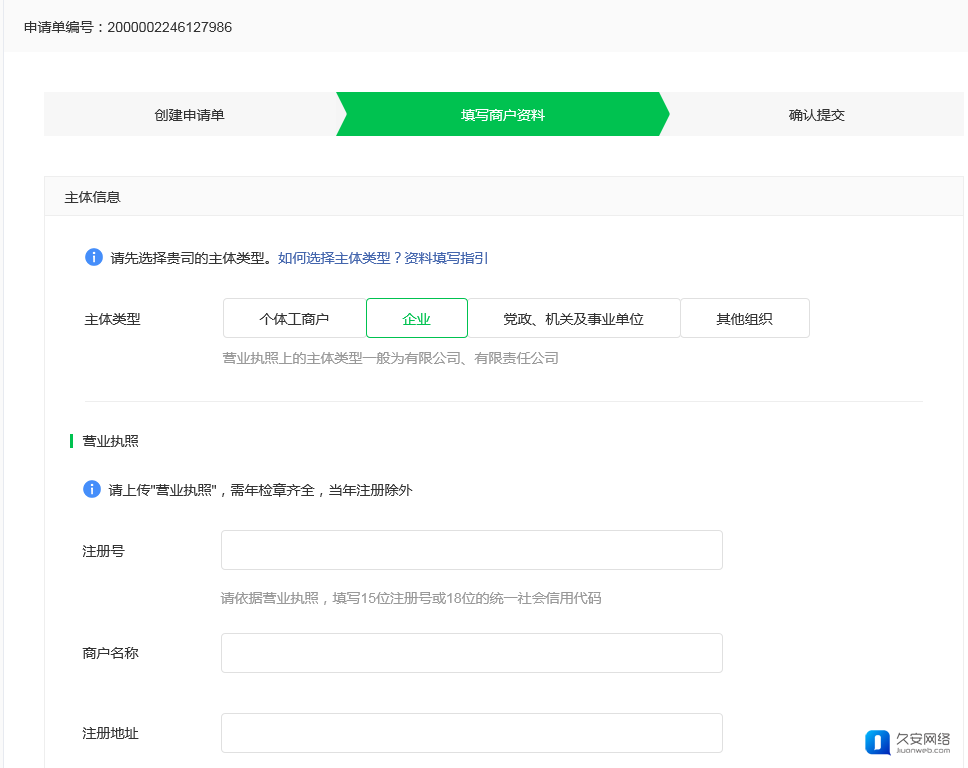Jump to the 确认提交 step

point(816,115)
